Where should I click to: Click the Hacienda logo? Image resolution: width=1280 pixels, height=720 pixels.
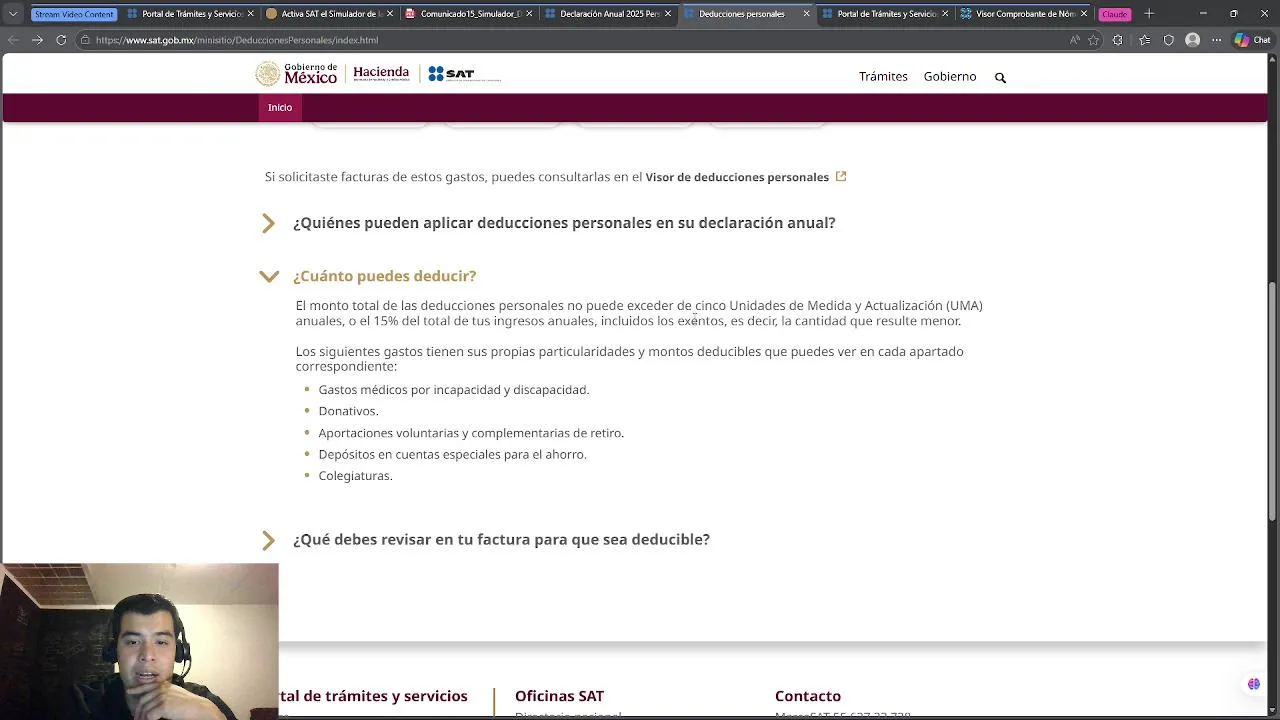click(381, 74)
